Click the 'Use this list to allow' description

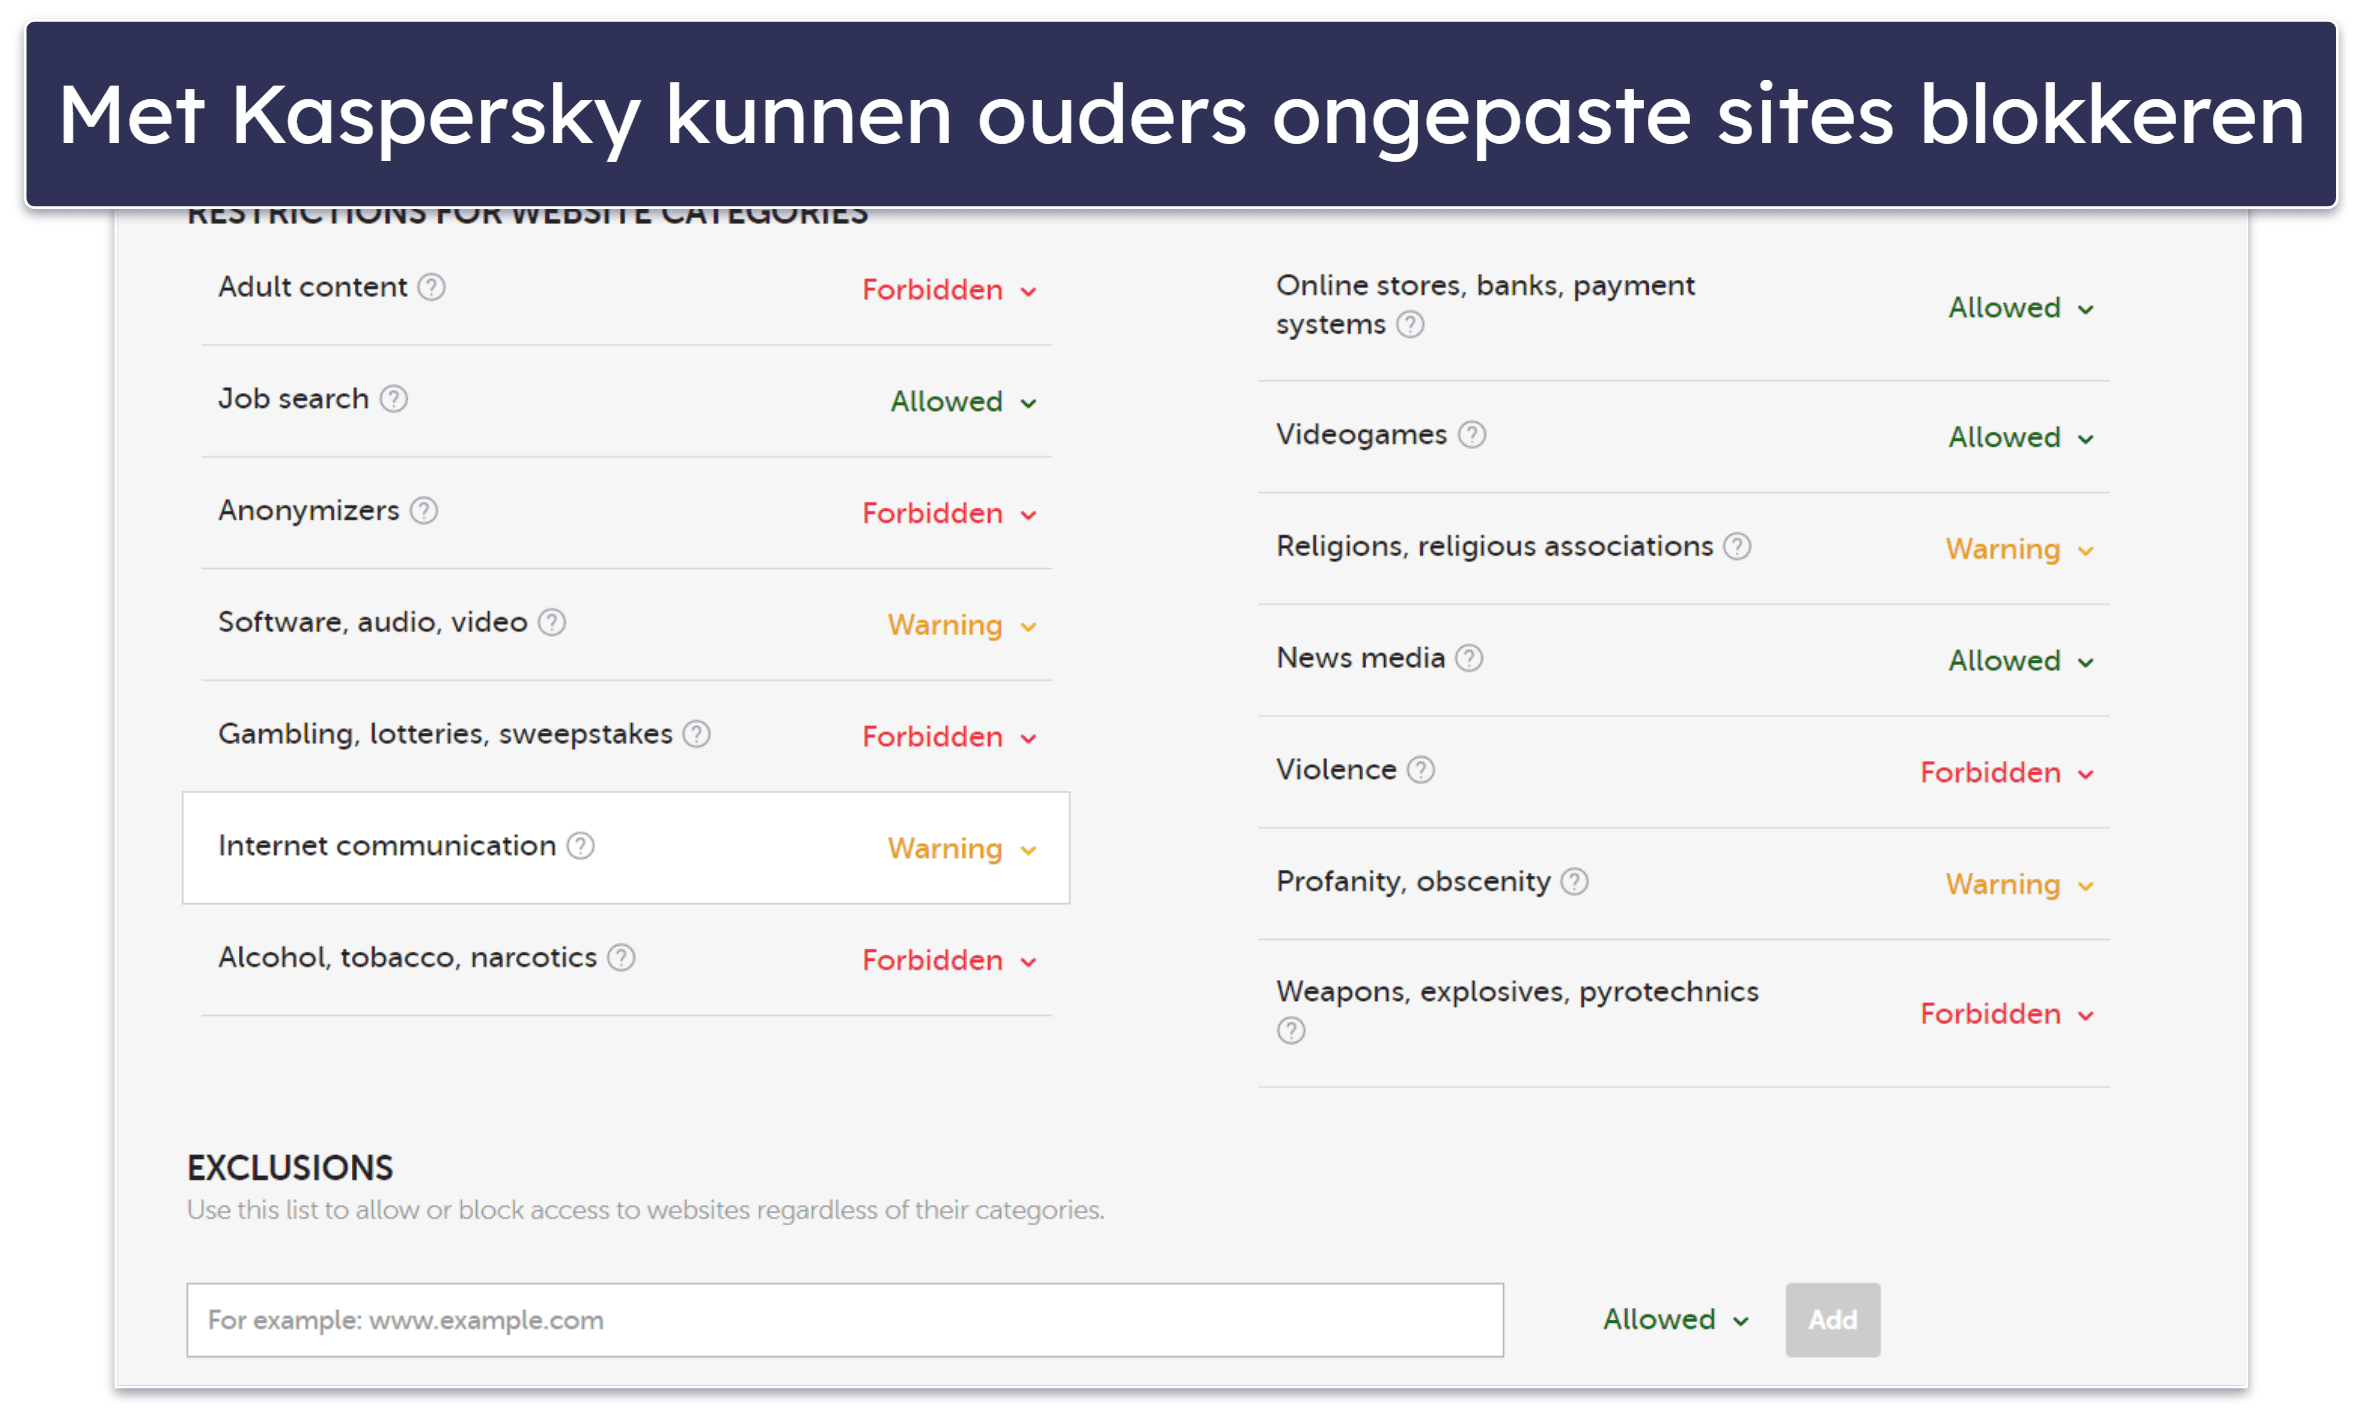click(x=645, y=1210)
